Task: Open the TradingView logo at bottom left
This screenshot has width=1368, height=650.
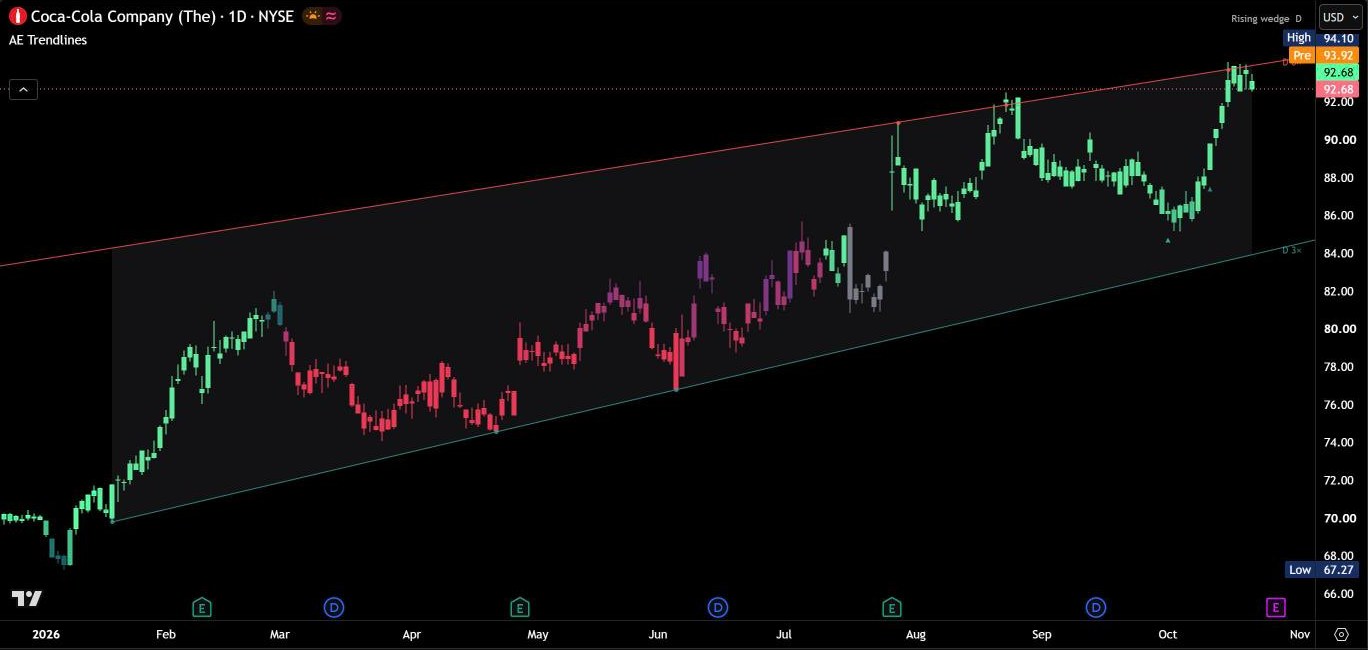Action: point(27,598)
